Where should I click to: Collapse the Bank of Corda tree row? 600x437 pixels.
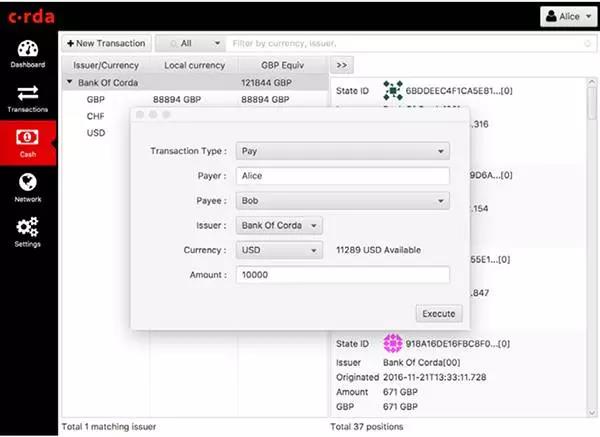(69, 82)
